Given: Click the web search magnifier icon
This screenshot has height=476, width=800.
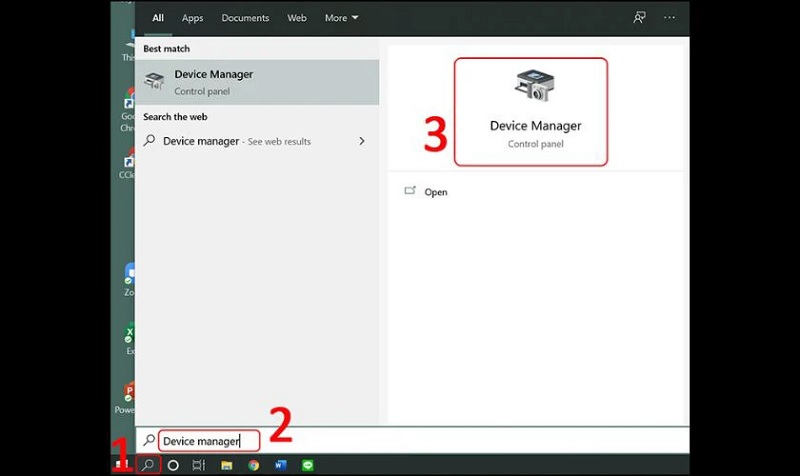Looking at the screenshot, I should [x=149, y=140].
